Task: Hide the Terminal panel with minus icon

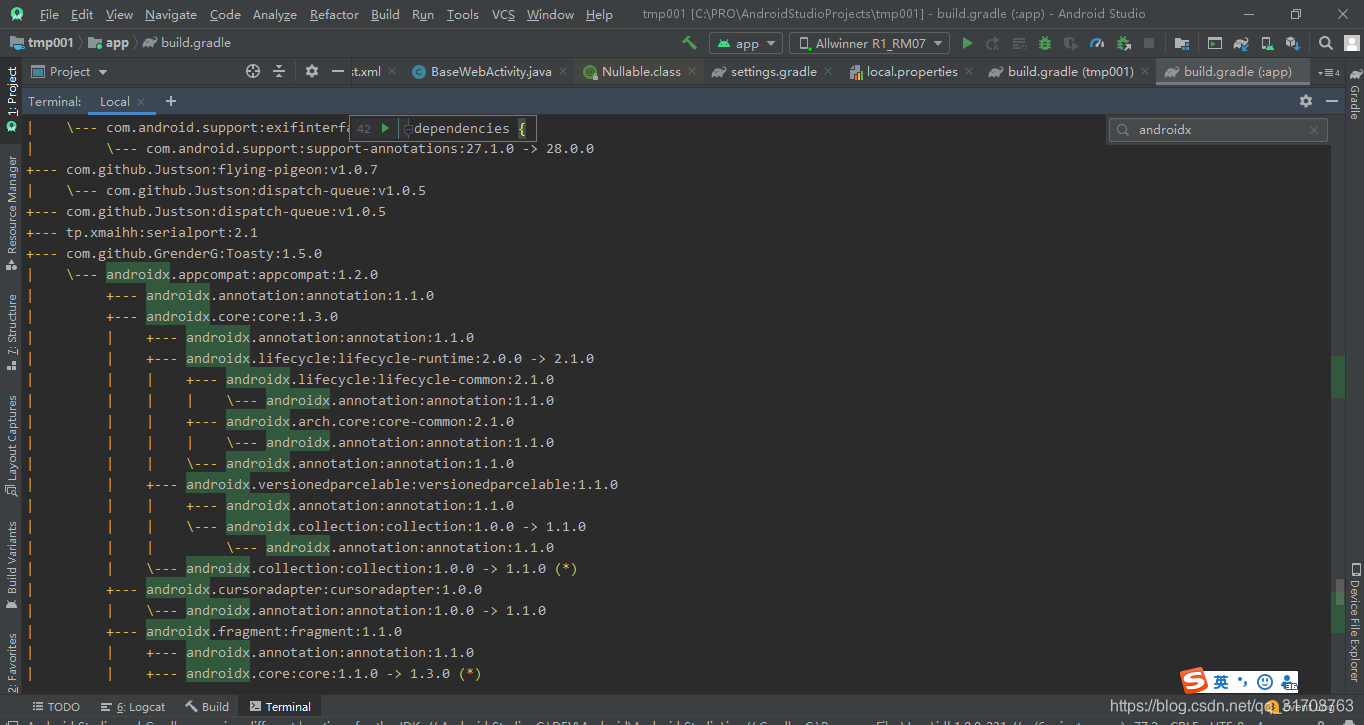Action: click(1332, 101)
